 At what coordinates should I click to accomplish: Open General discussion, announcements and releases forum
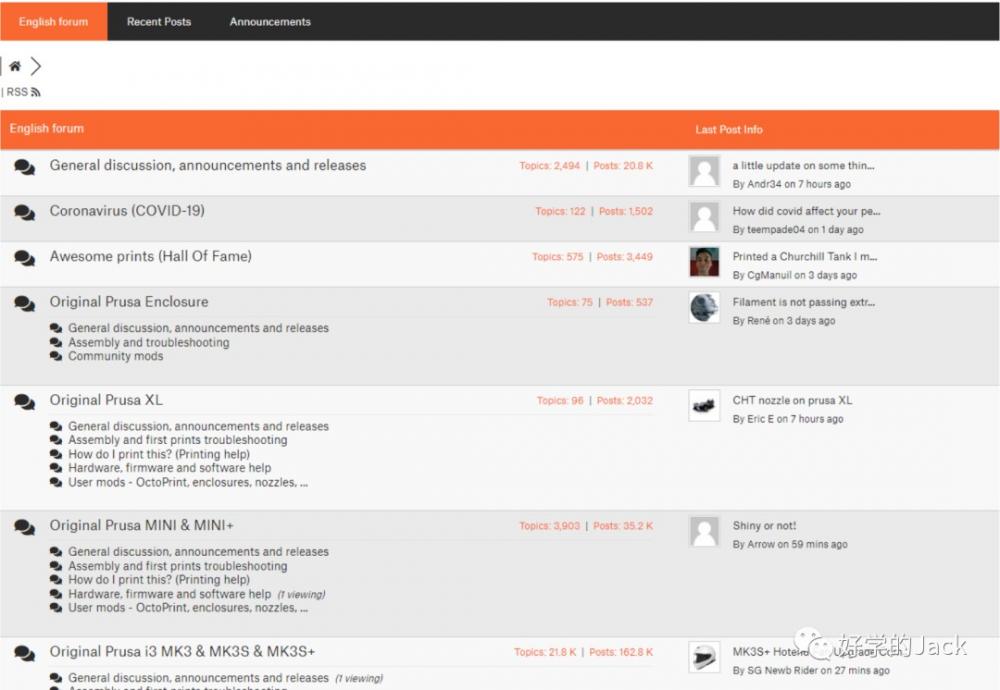(208, 165)
